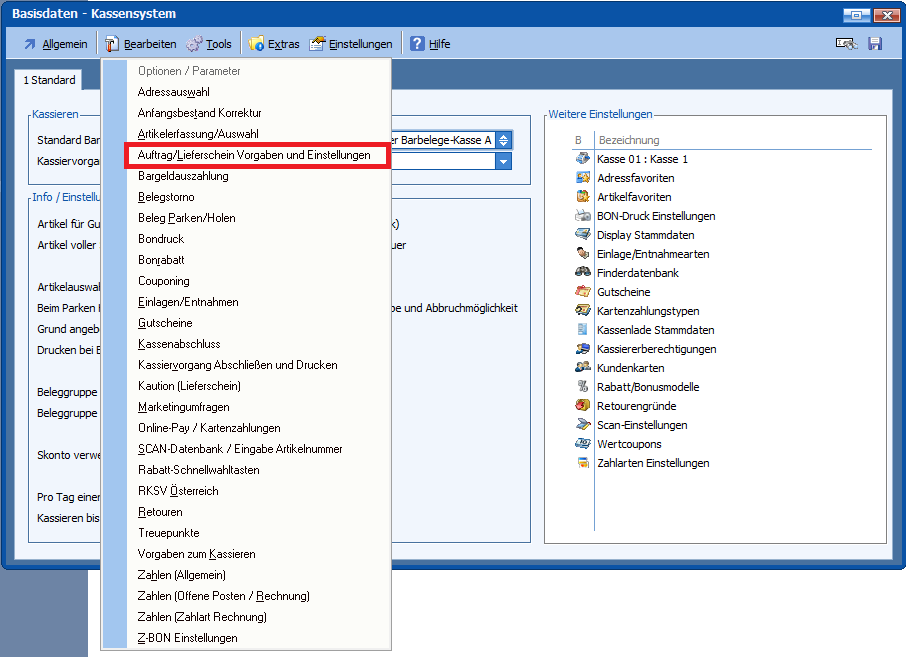Switch to the 1 Standard tab

50,80
